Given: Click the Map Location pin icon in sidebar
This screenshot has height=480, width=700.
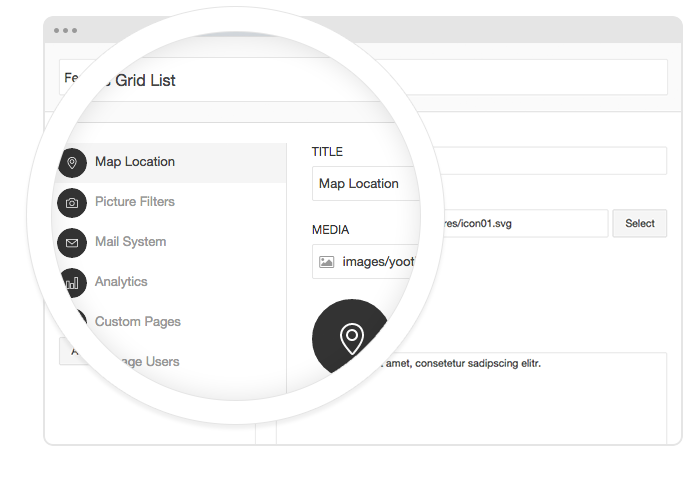Looking at the screenshot, I should 72,162.
